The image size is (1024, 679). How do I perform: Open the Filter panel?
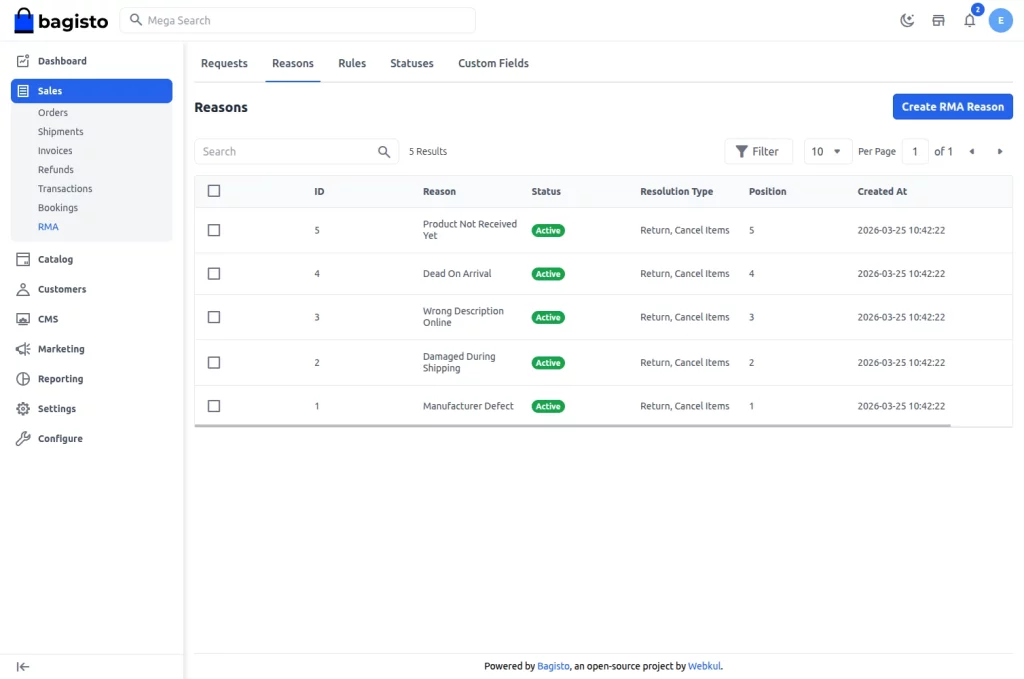[758, 151]
